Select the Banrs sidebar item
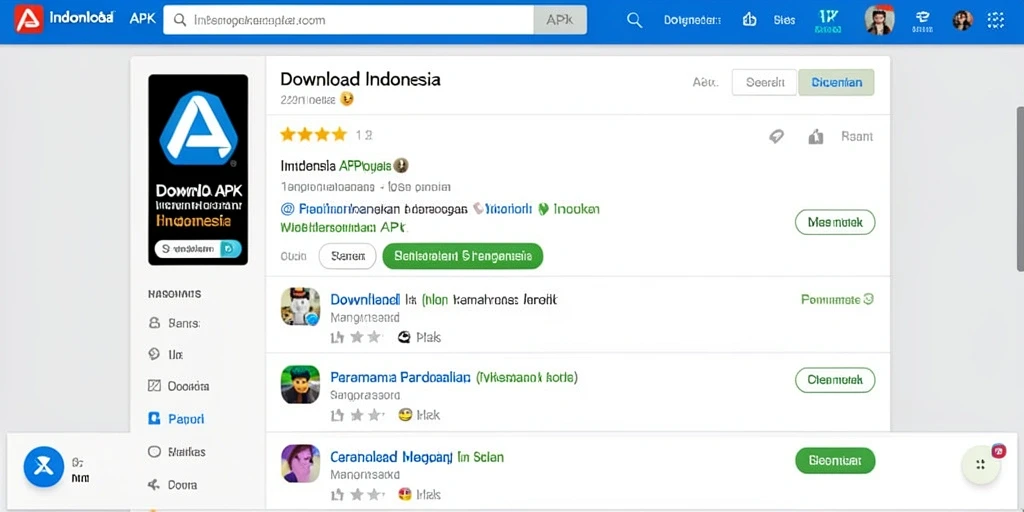Screen dimensions: 1024x512 click(174, 323)
